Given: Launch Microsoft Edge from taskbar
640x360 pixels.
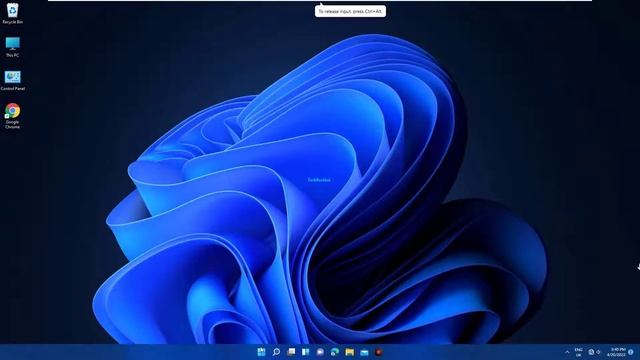Looking at the screenshot, I should [x=335, y=352].
